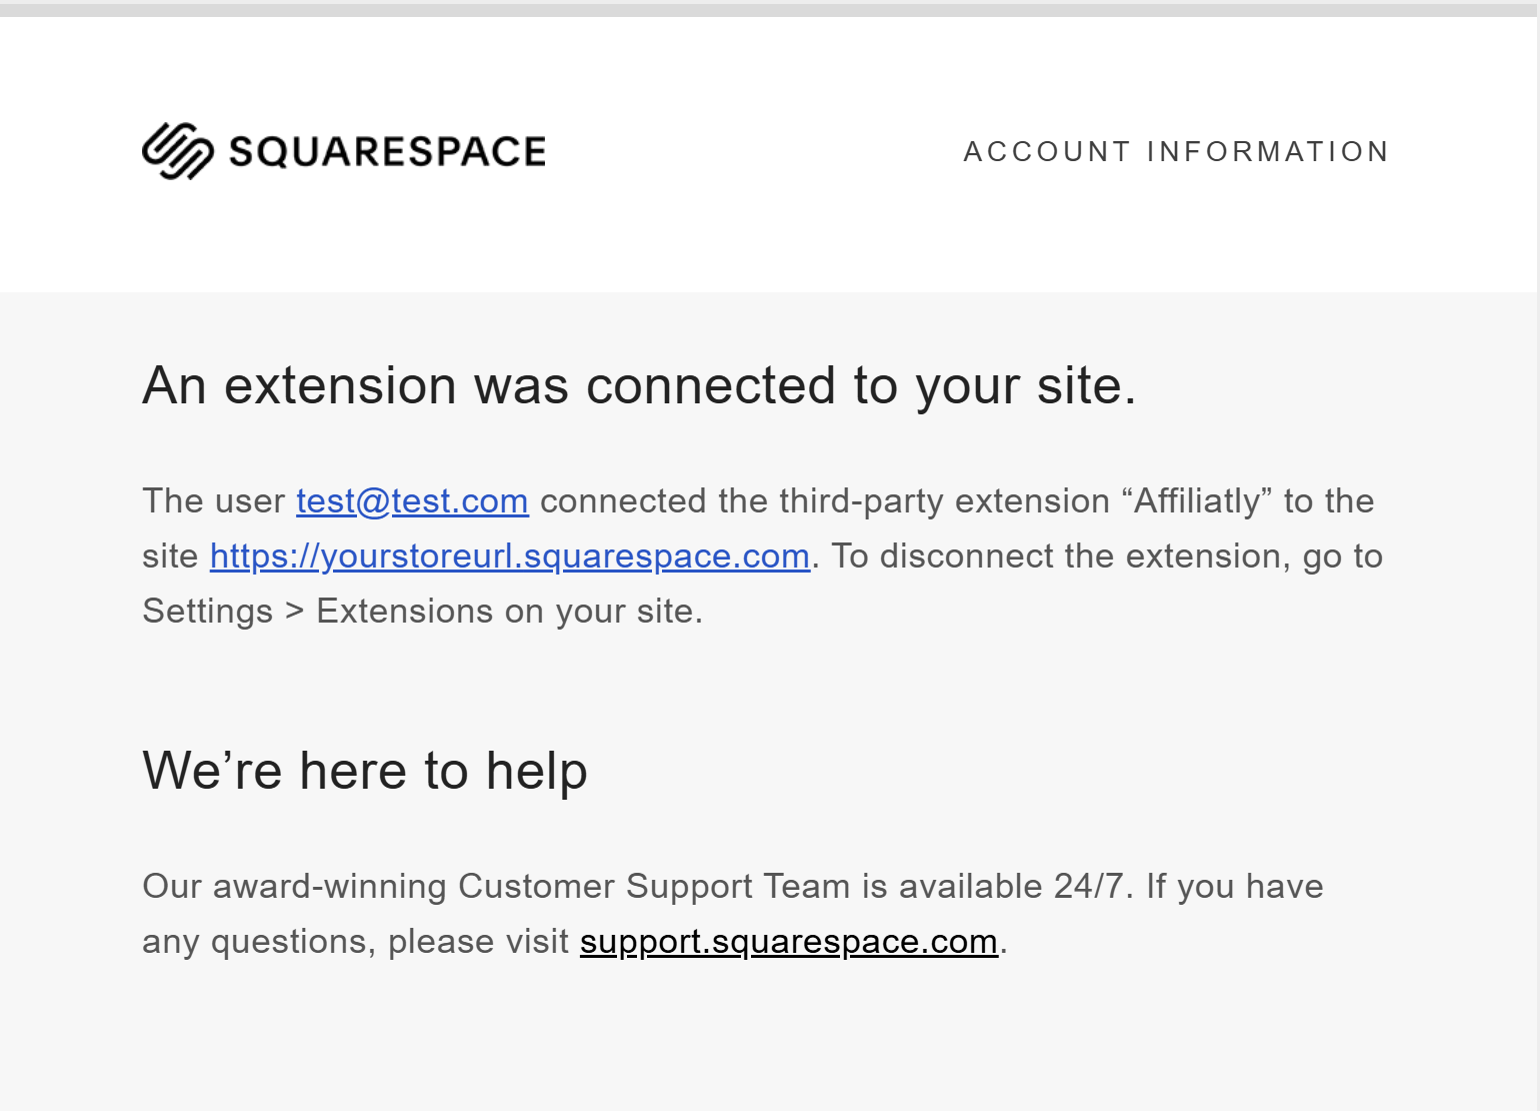
Task: Click the 'We're here to help' heading
Action: [x=365, y=771]
